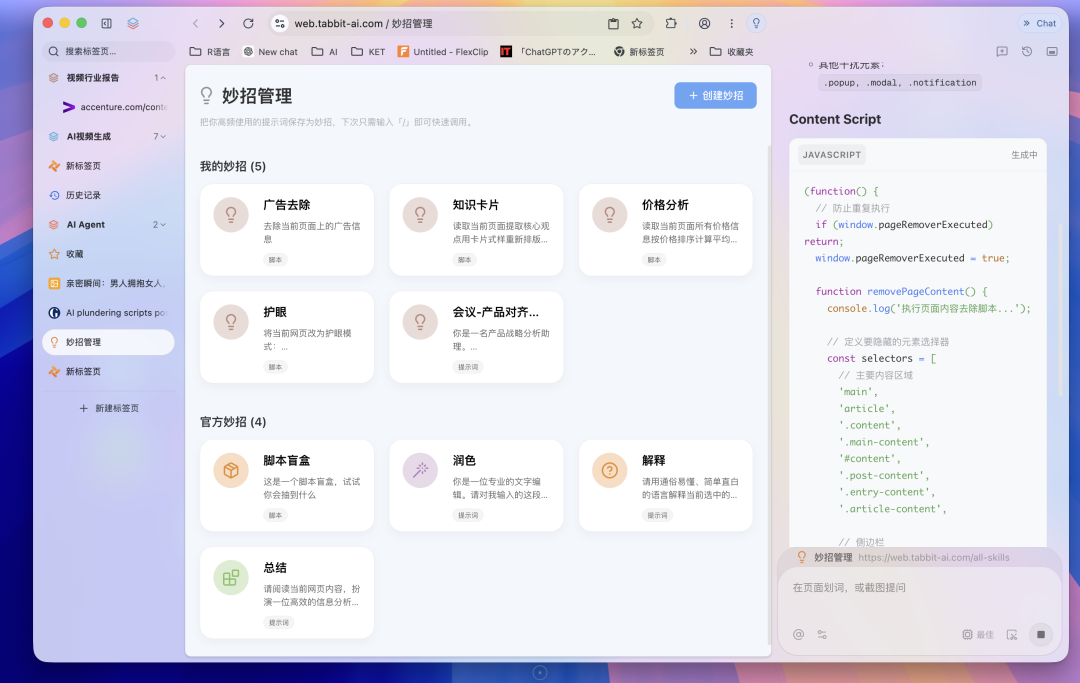Click the 创建妙招 button
Viewport: 1080px width, 683px height.
coord(715,96)
